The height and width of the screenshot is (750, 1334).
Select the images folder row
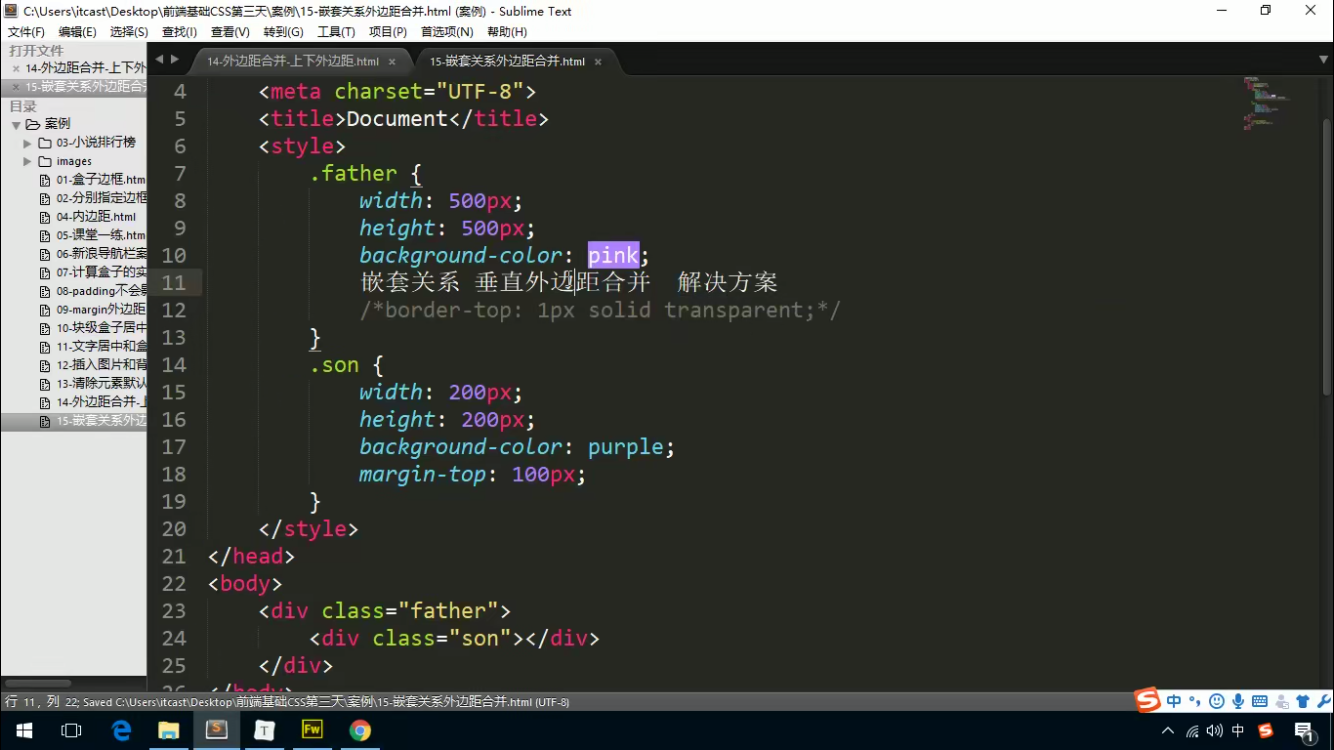click(x=74, y=161)
